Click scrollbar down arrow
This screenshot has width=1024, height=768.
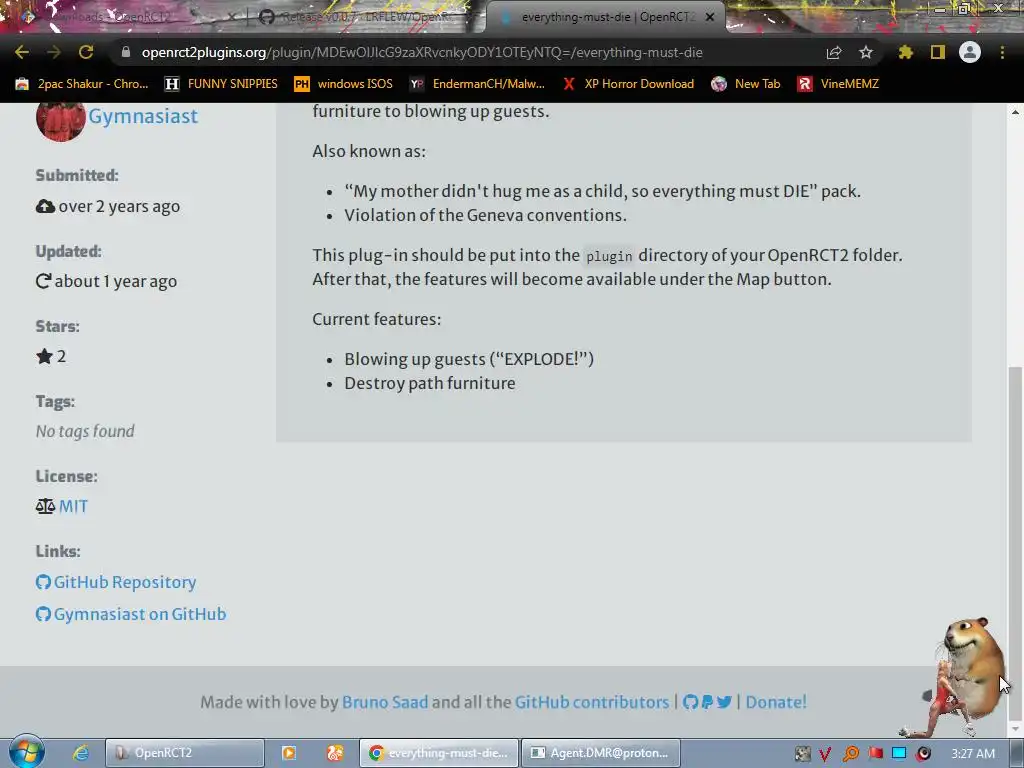pyautogui.click(x=1016, y=729)
